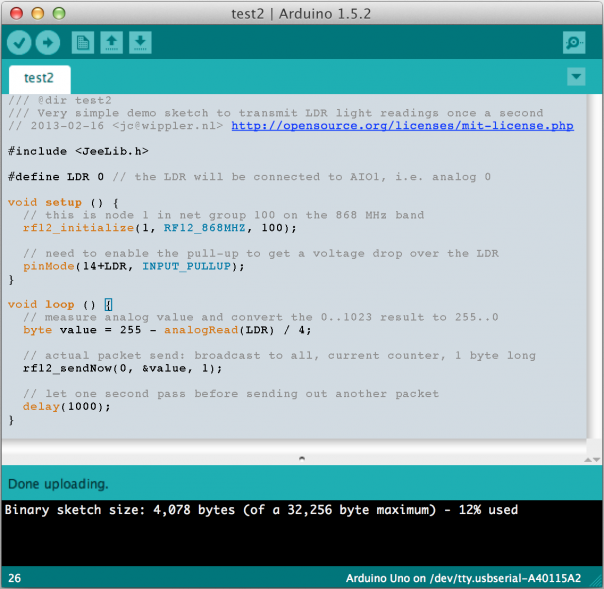Save the sketch with the Save icon
604x589 pixels.
pos(140,42)
